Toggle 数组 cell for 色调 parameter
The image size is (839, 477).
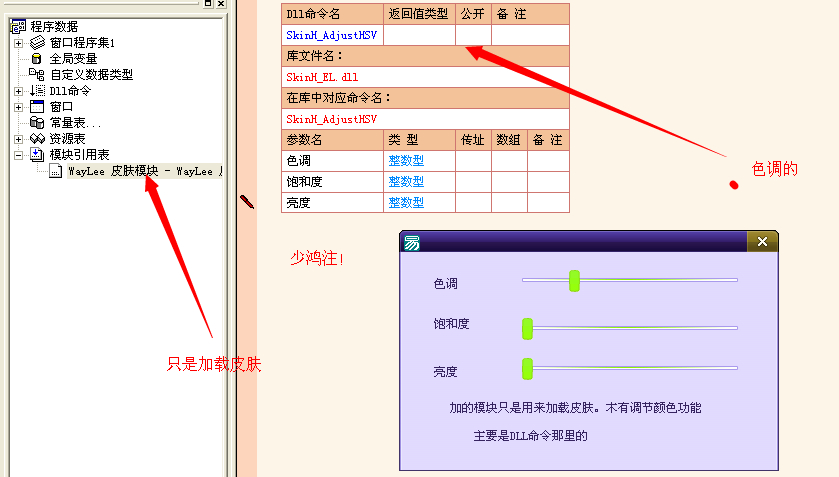(x=509, y=161)
